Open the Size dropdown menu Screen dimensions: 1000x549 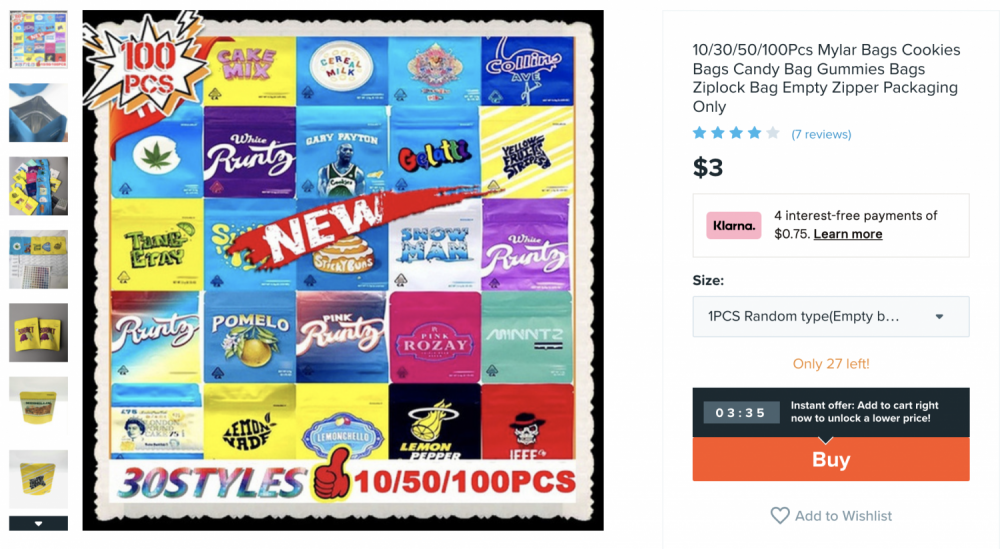pyautogui.click(x=831, y=316)
